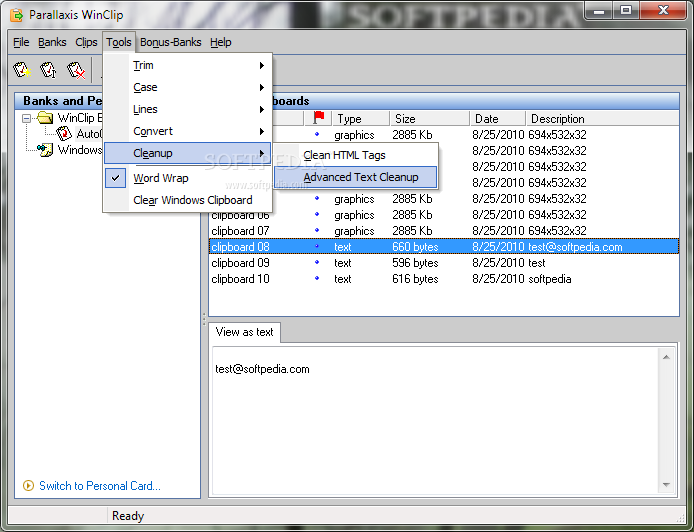Choose Clean HTML Tags
Viewport: 694px width, 532px height.
tap(355, 155)
